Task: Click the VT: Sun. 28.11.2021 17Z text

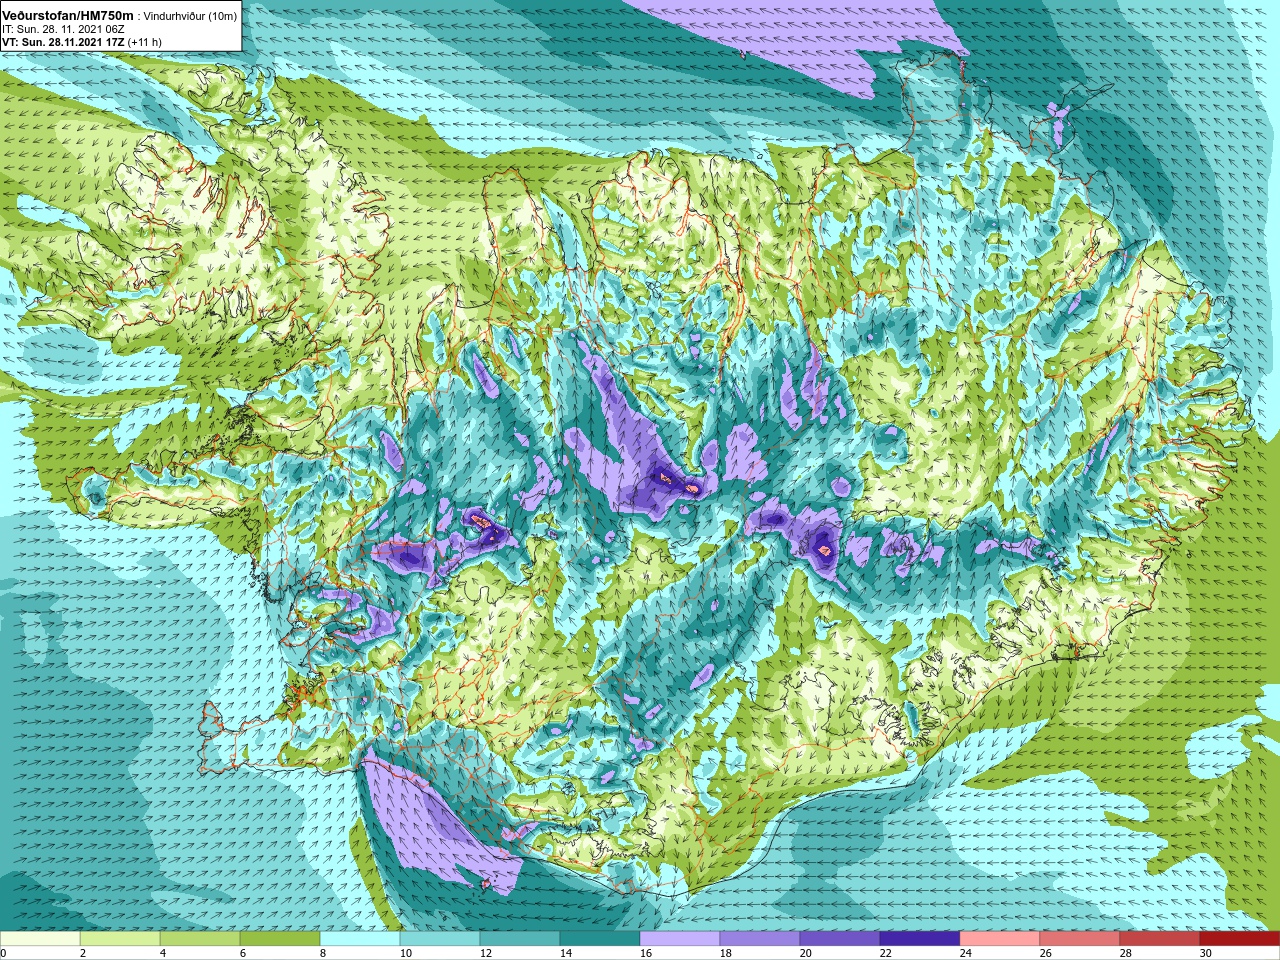Action: coord(63,42)
